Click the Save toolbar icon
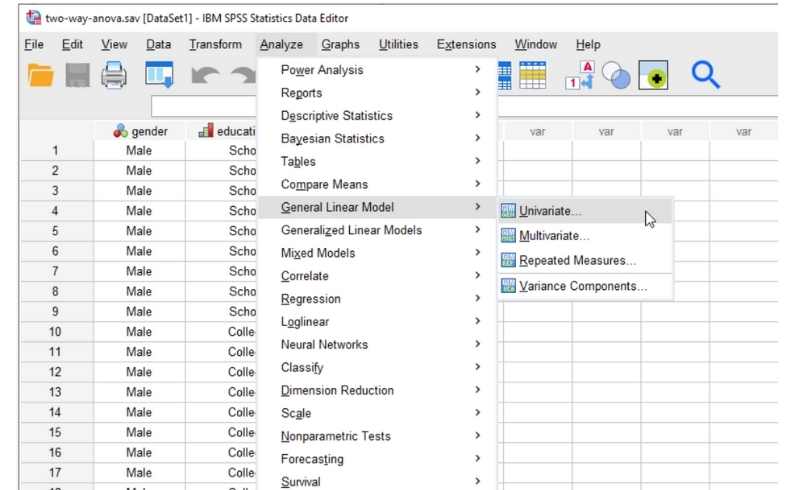This screenshot has width=799, height=490. click(77, 75)
